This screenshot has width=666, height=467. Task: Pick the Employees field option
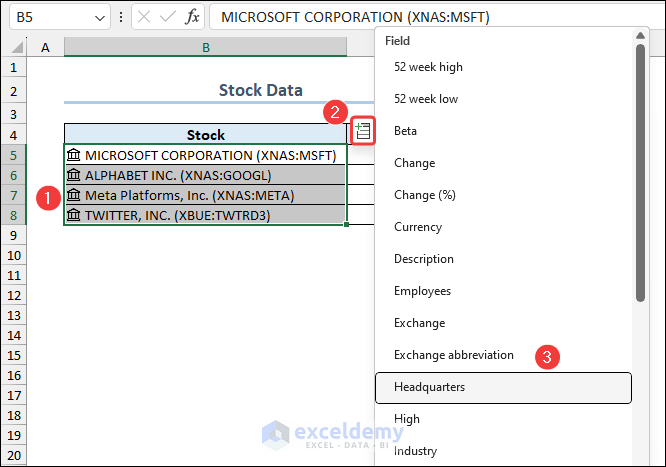point(422,291)
